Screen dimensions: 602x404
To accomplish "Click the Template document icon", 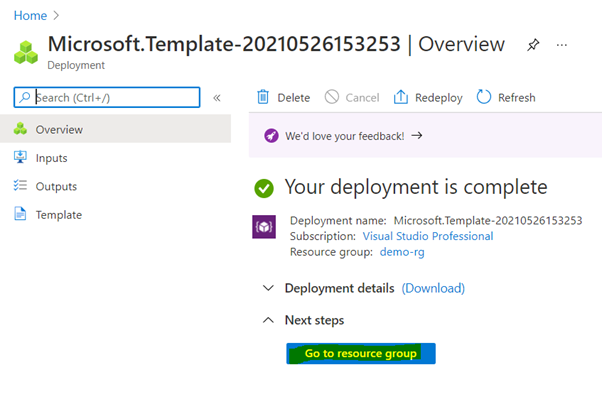I will 20,214.
